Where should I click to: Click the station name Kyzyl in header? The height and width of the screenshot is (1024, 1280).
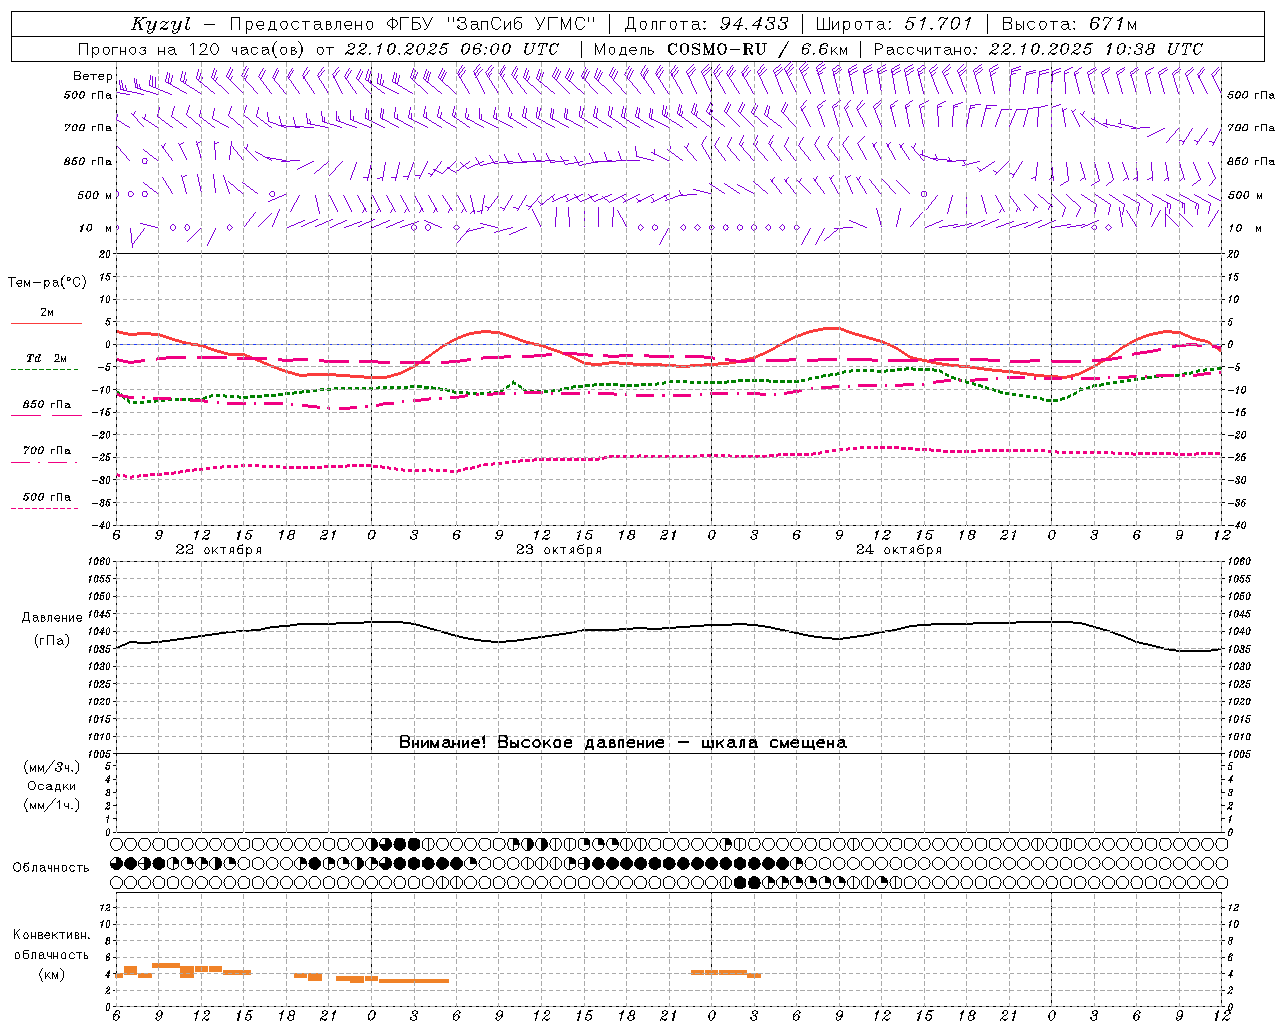point(161,24)
